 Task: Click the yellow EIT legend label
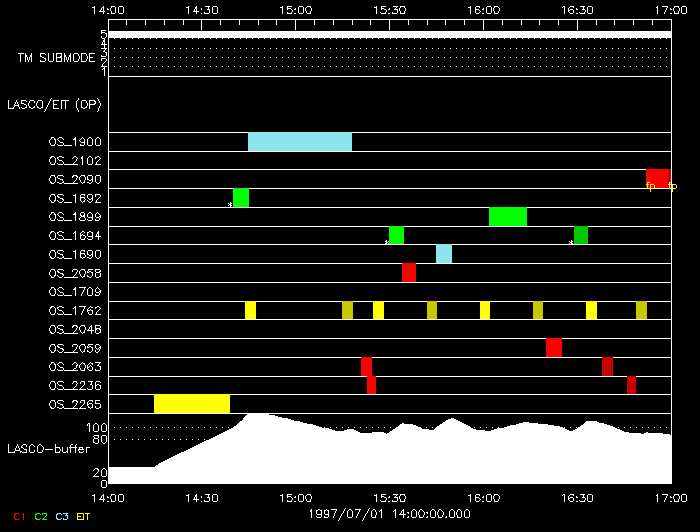pos(83,517)
